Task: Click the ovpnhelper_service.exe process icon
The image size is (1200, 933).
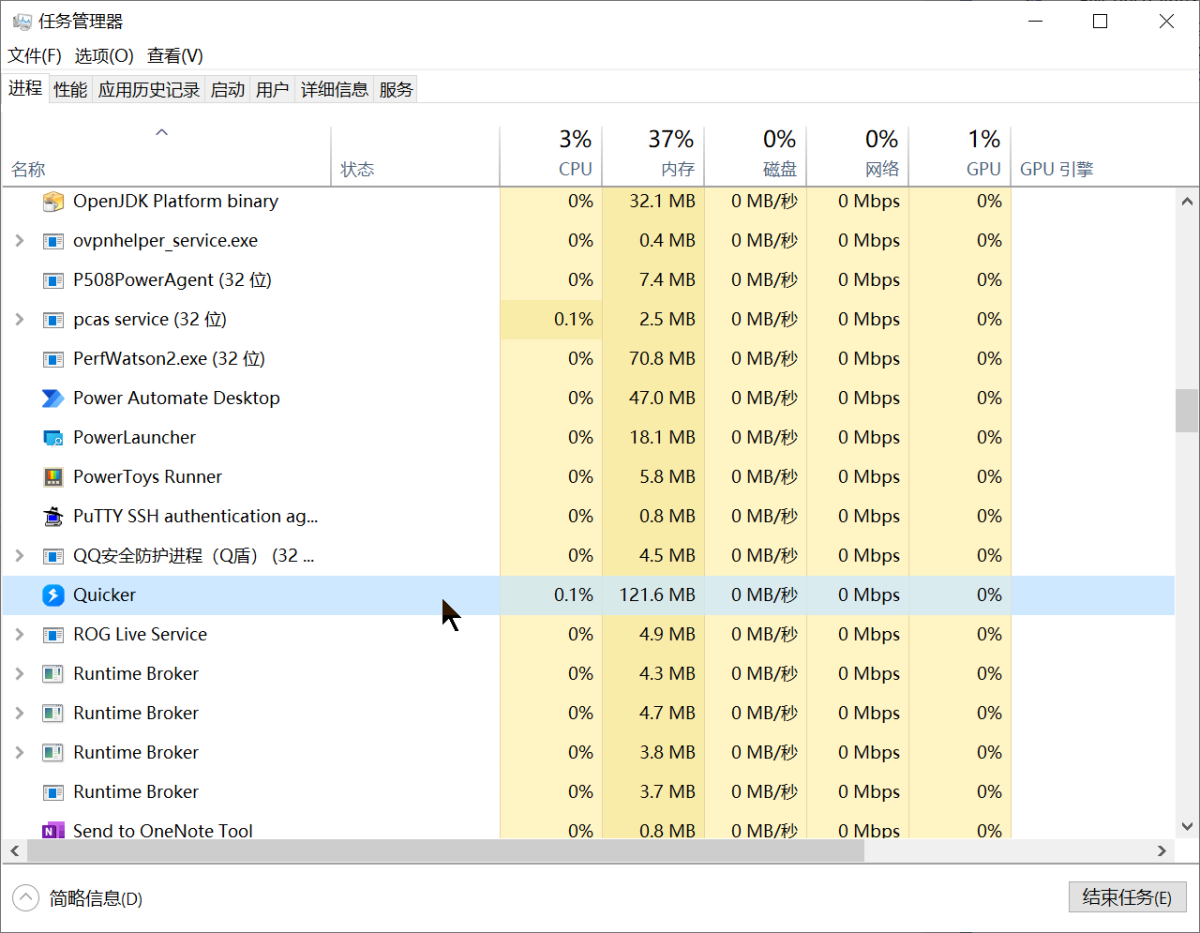Action: point(53,241)
